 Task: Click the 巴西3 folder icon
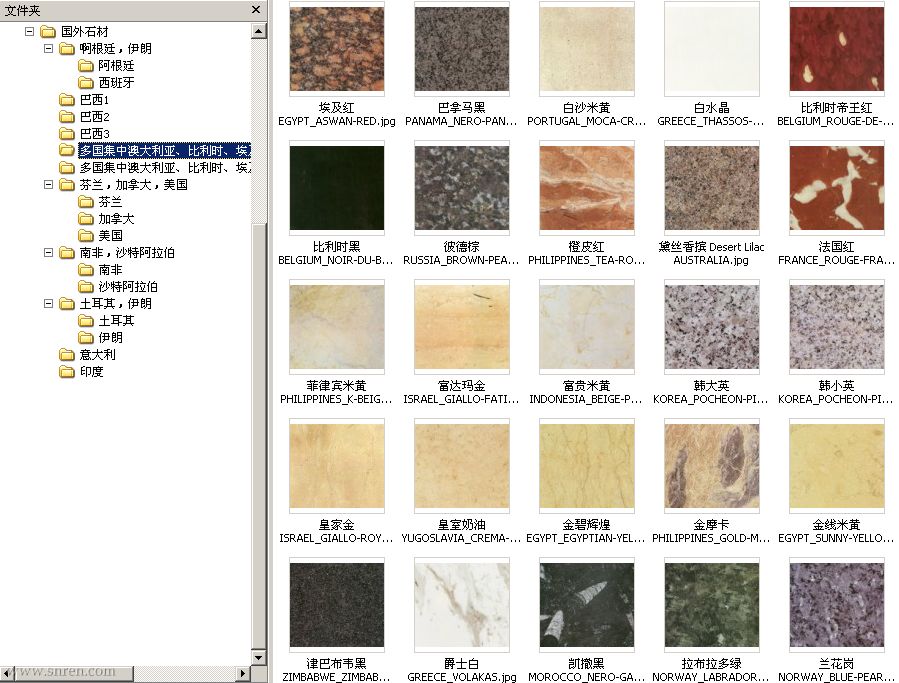point(67,134)
